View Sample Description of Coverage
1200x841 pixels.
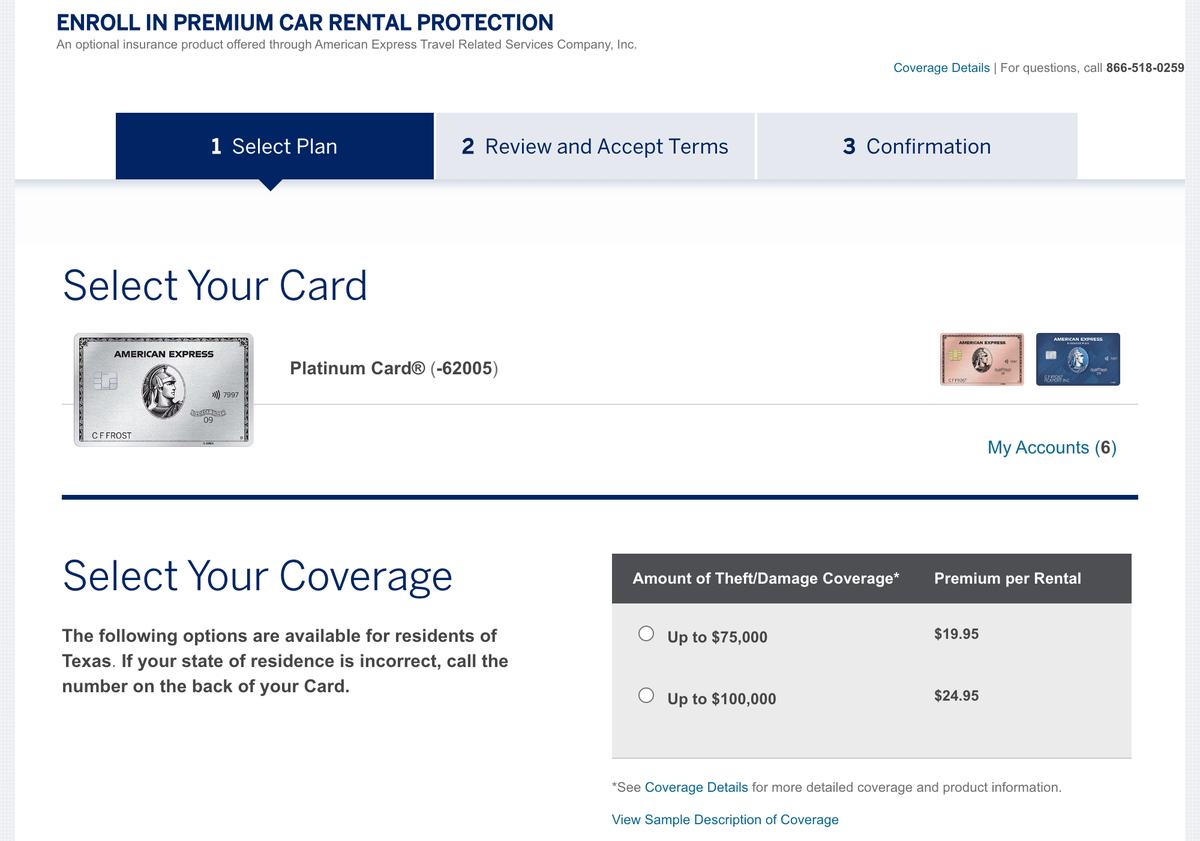tap(725, 819)
